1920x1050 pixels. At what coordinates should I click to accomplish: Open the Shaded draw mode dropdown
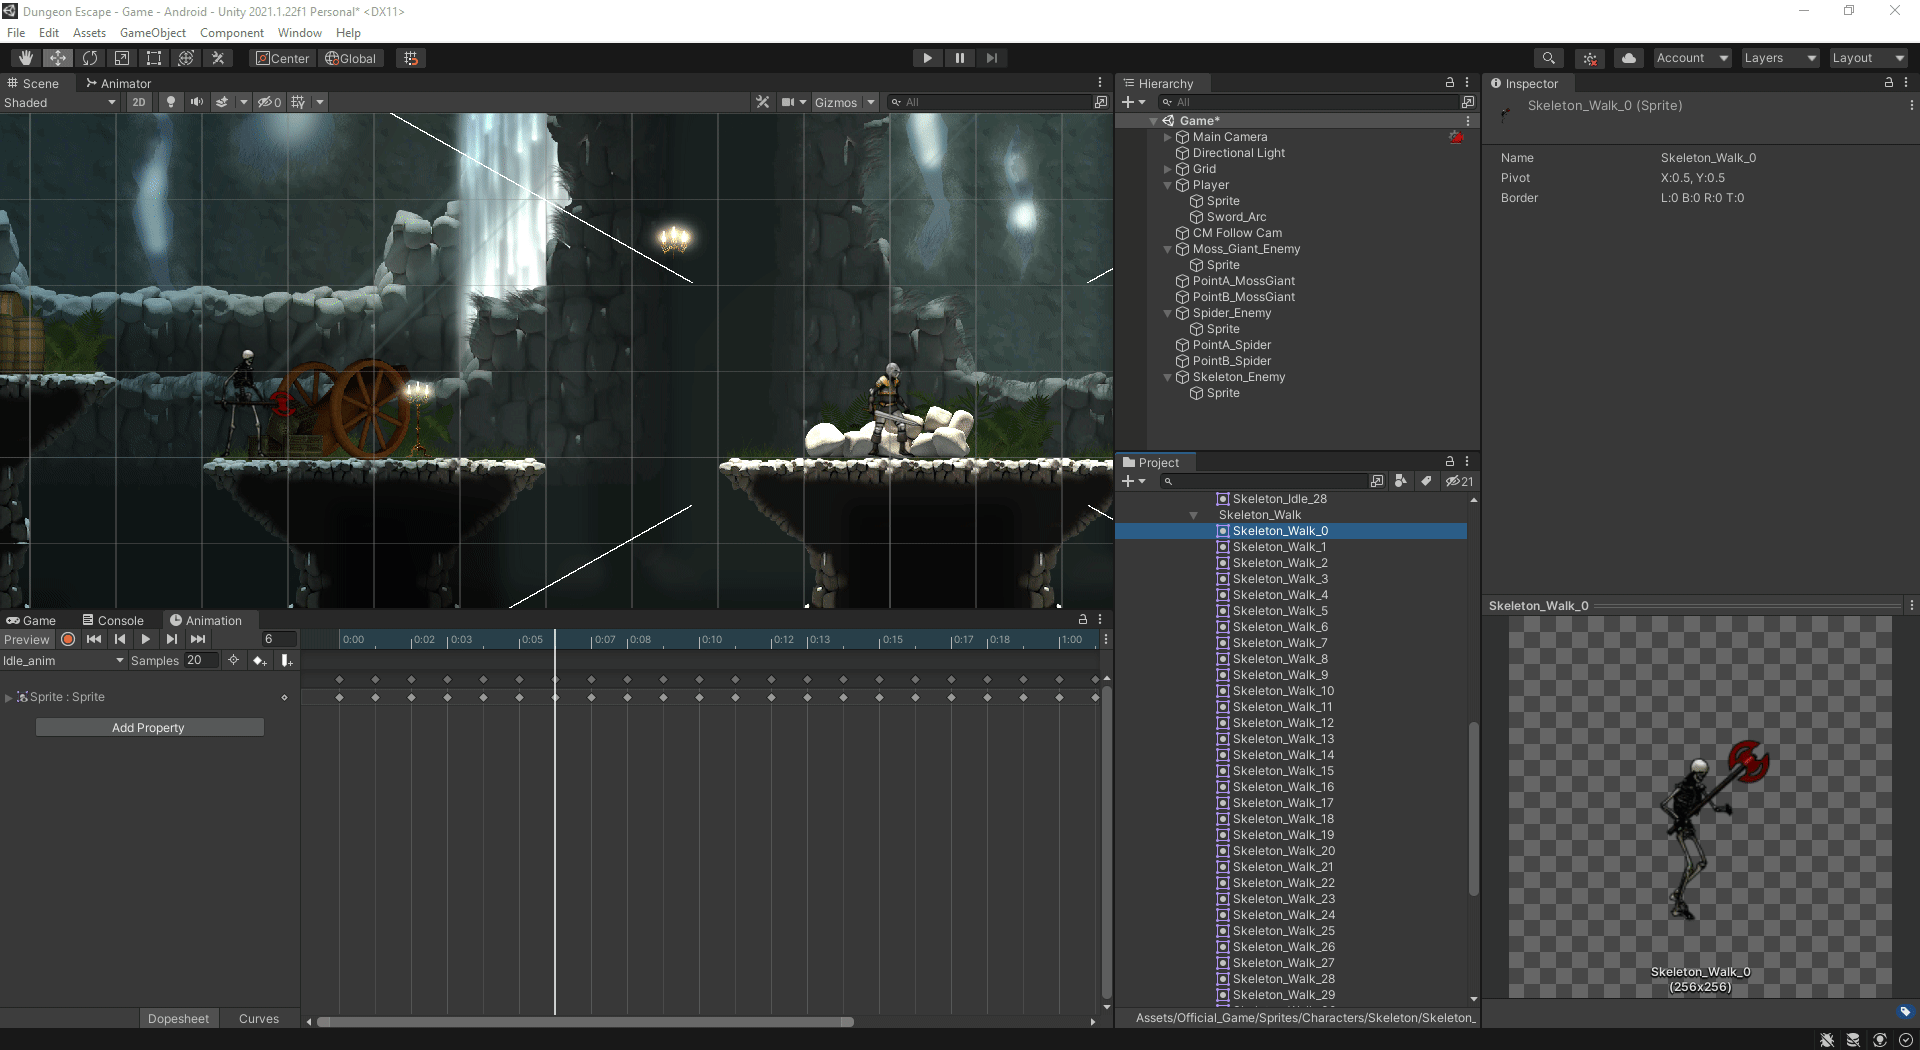pos(60,102)
